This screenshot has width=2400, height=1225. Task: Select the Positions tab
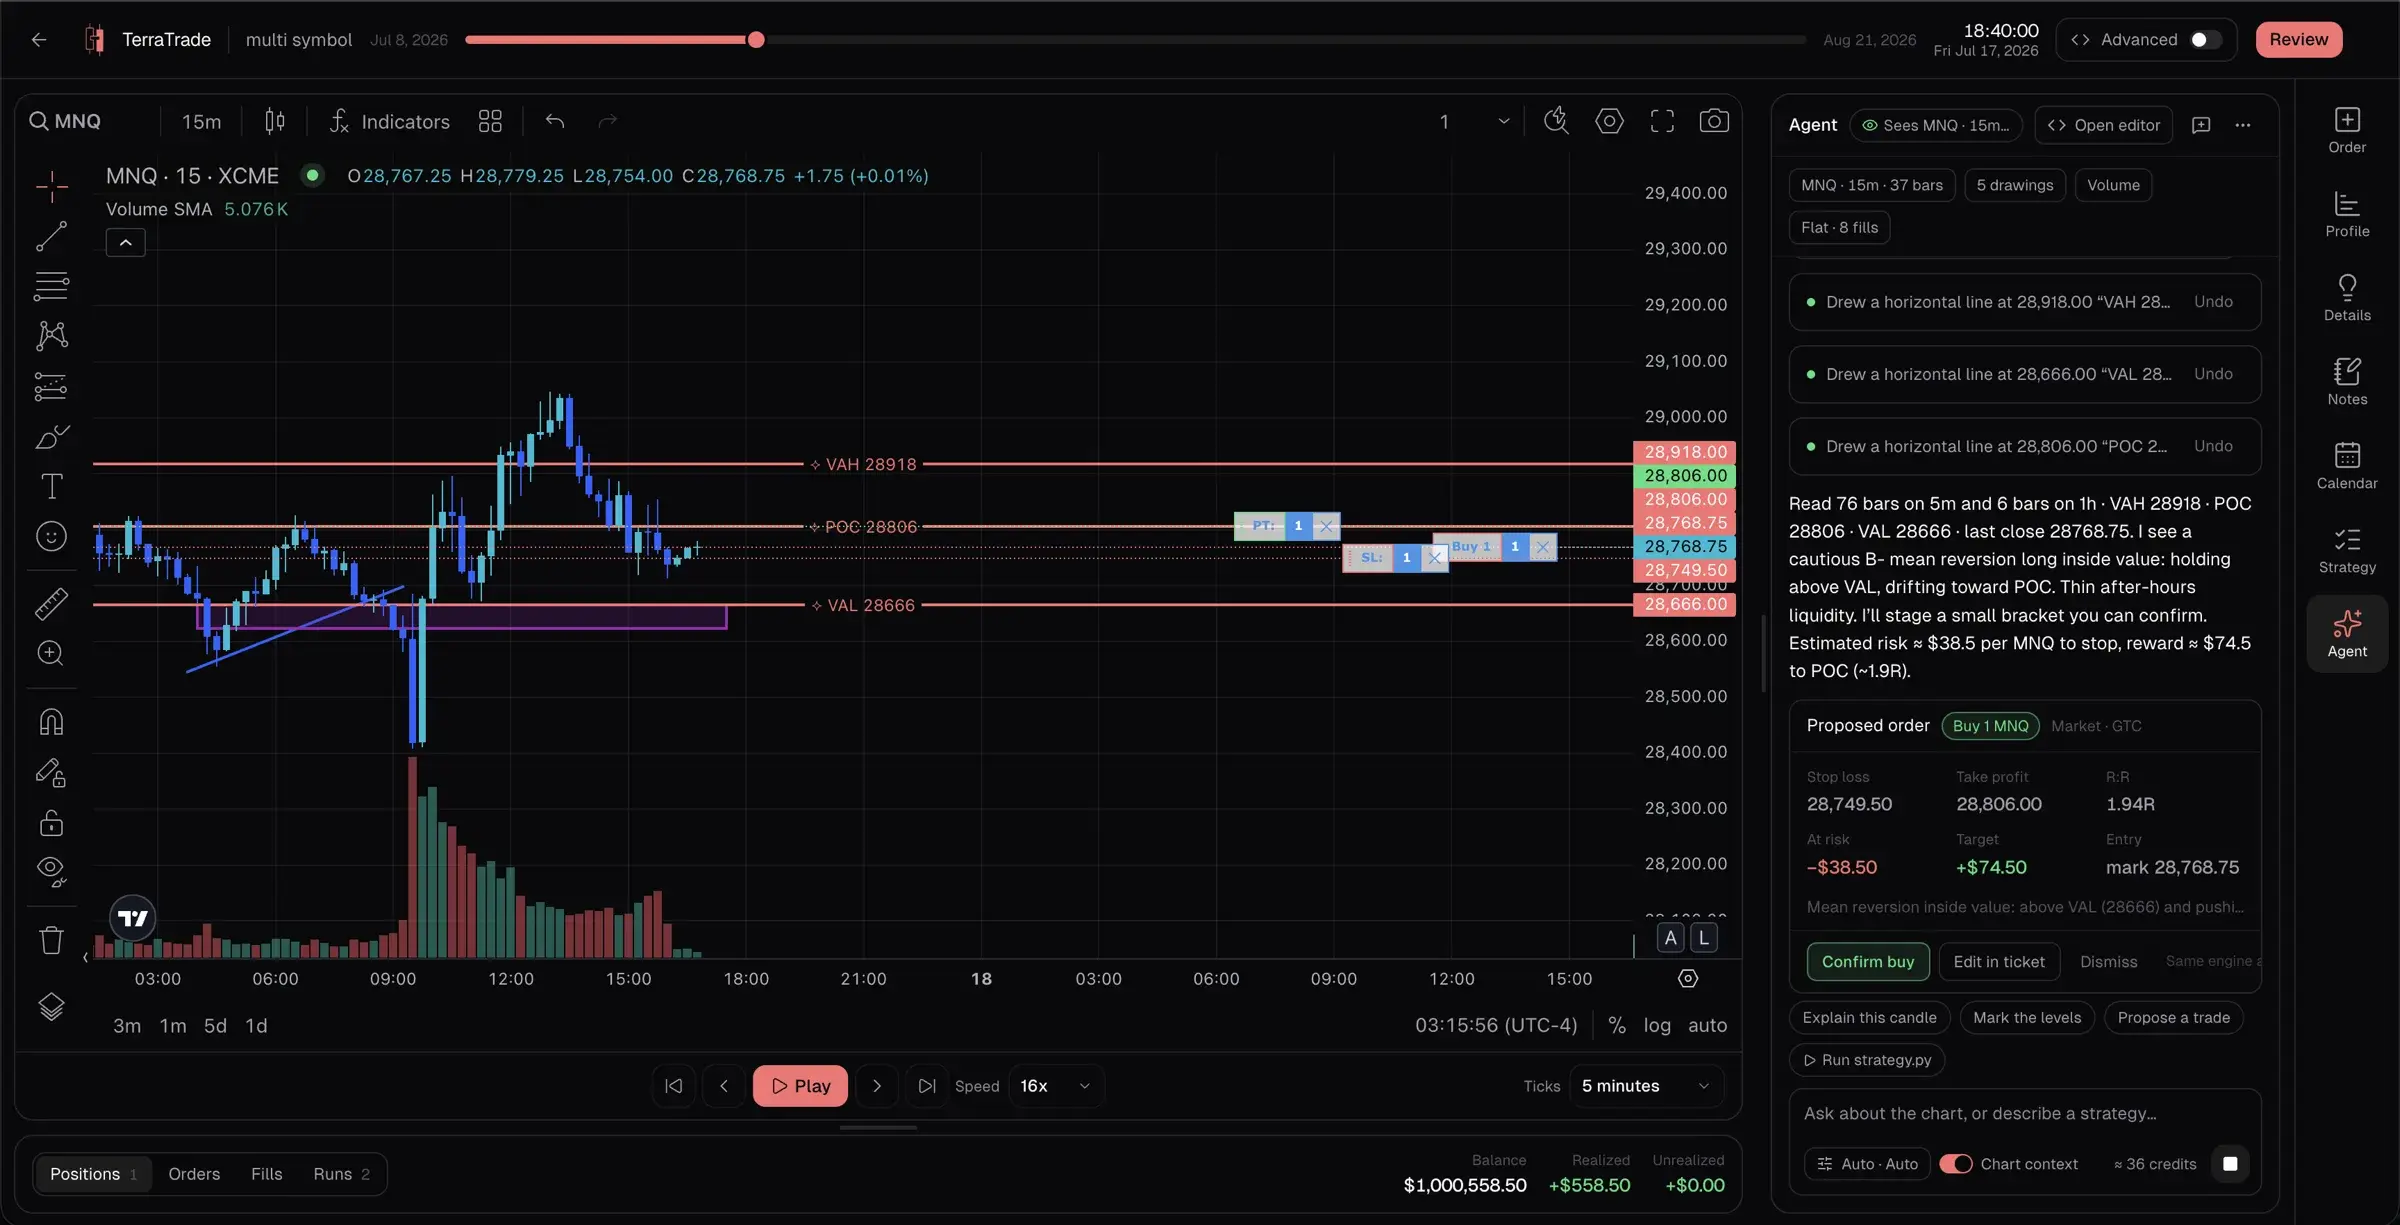(x=93, y=1174)
